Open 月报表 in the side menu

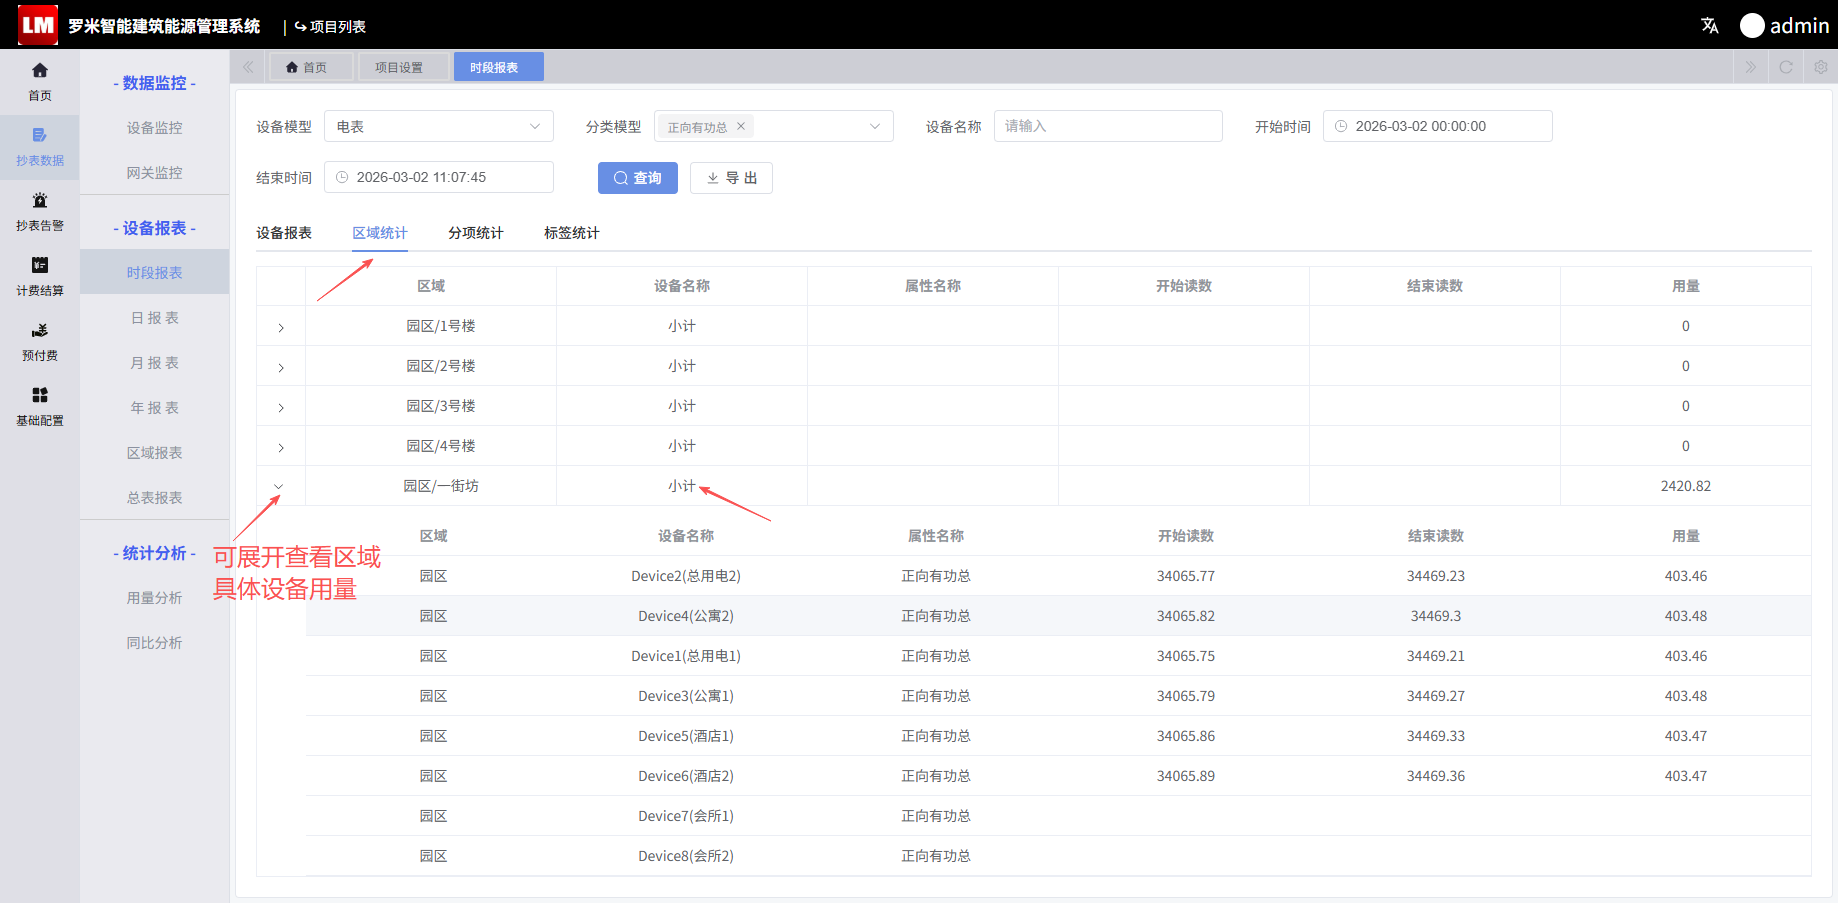click(154, 363)
